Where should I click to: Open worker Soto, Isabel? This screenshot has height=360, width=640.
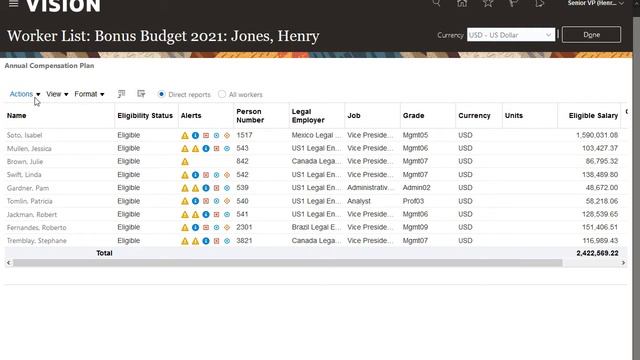click(x=24, y=136)
